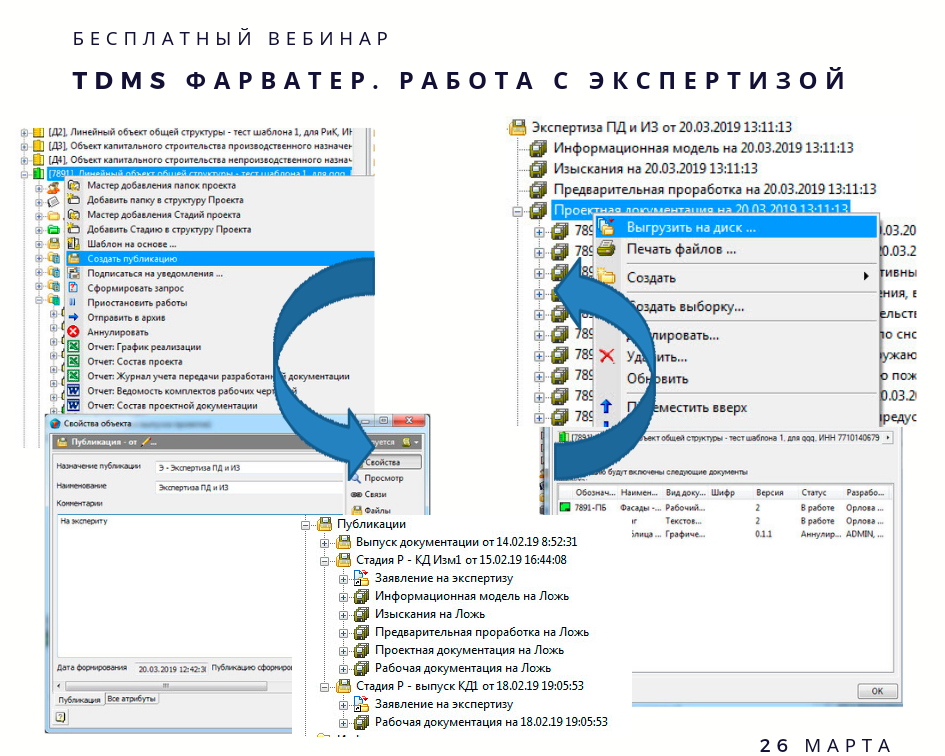945x756 pixels.
Task: Click the printer icon for 'Печать файлов'
Action: click(606, 248)
